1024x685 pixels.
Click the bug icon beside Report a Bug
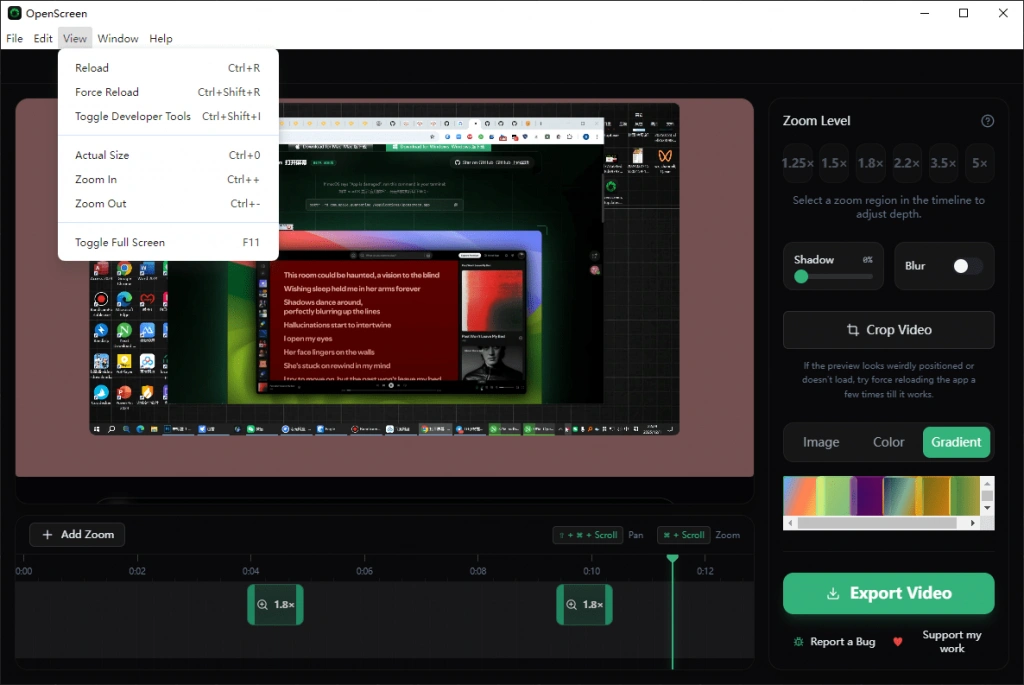point(798,642)
